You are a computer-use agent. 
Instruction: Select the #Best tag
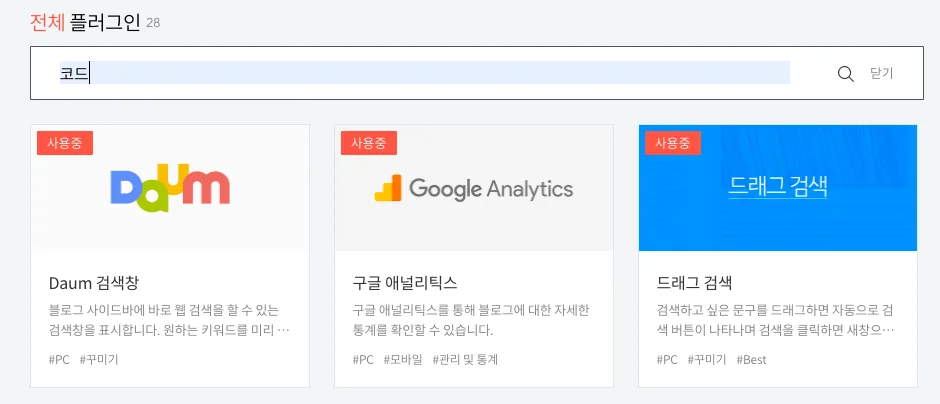pyautogui.click(x=751, y=360)
